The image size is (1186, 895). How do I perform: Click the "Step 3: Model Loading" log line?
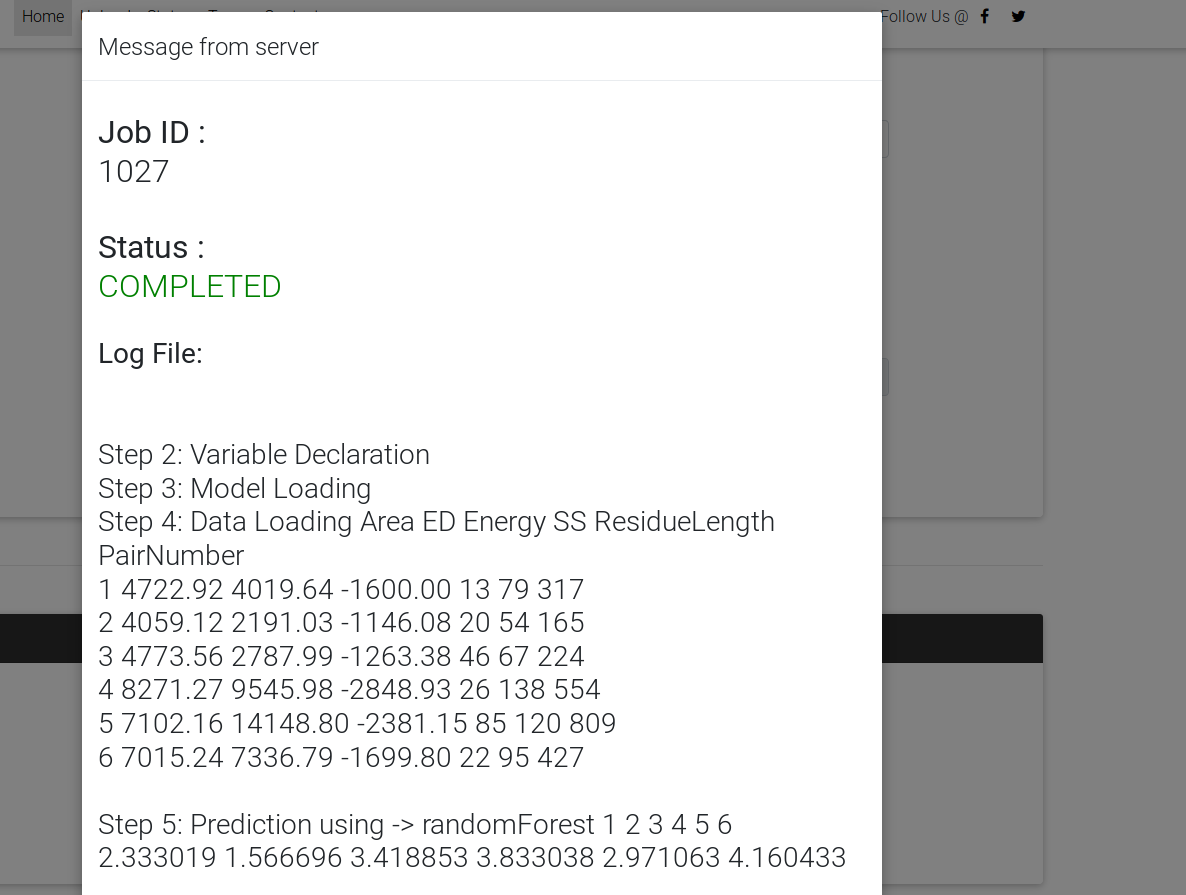(x=234, y=489)
